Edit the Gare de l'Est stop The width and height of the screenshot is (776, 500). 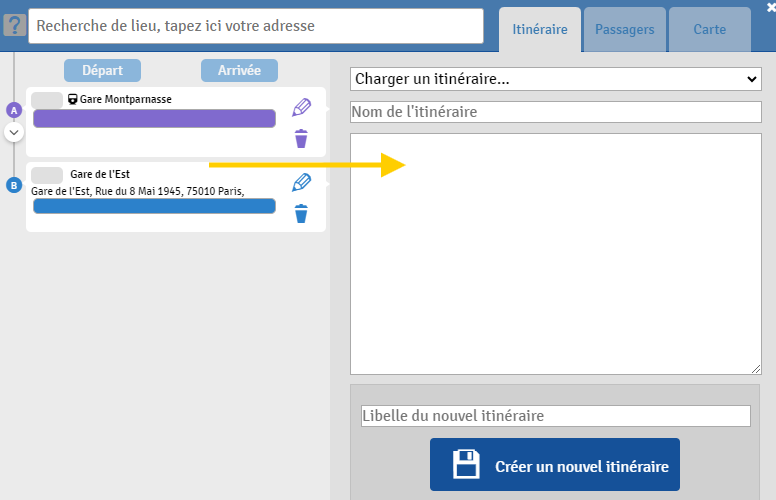[x=301, y=182]
